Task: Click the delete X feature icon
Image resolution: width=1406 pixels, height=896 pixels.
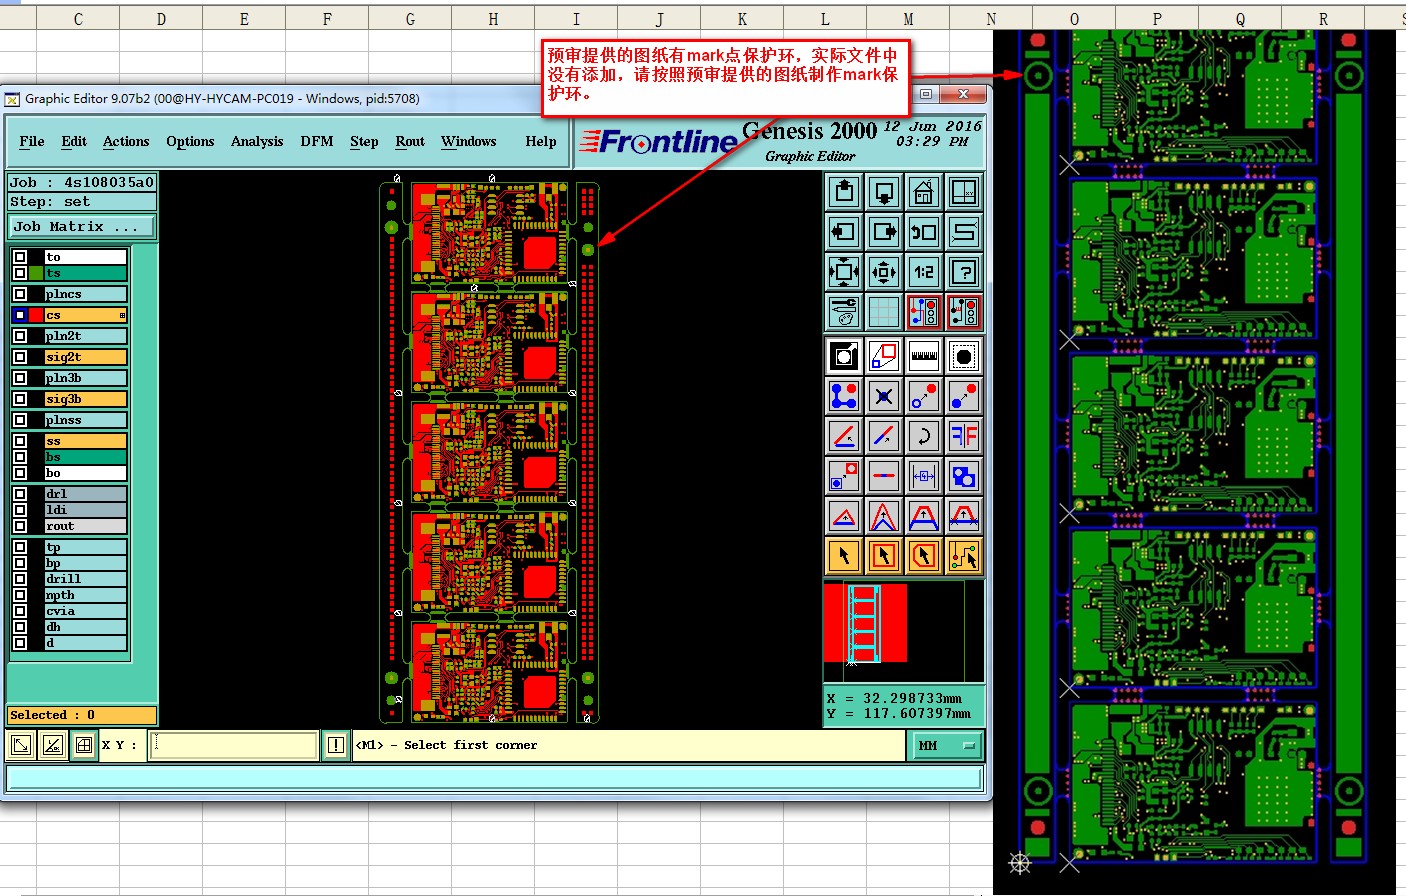Action: (884, 396)
